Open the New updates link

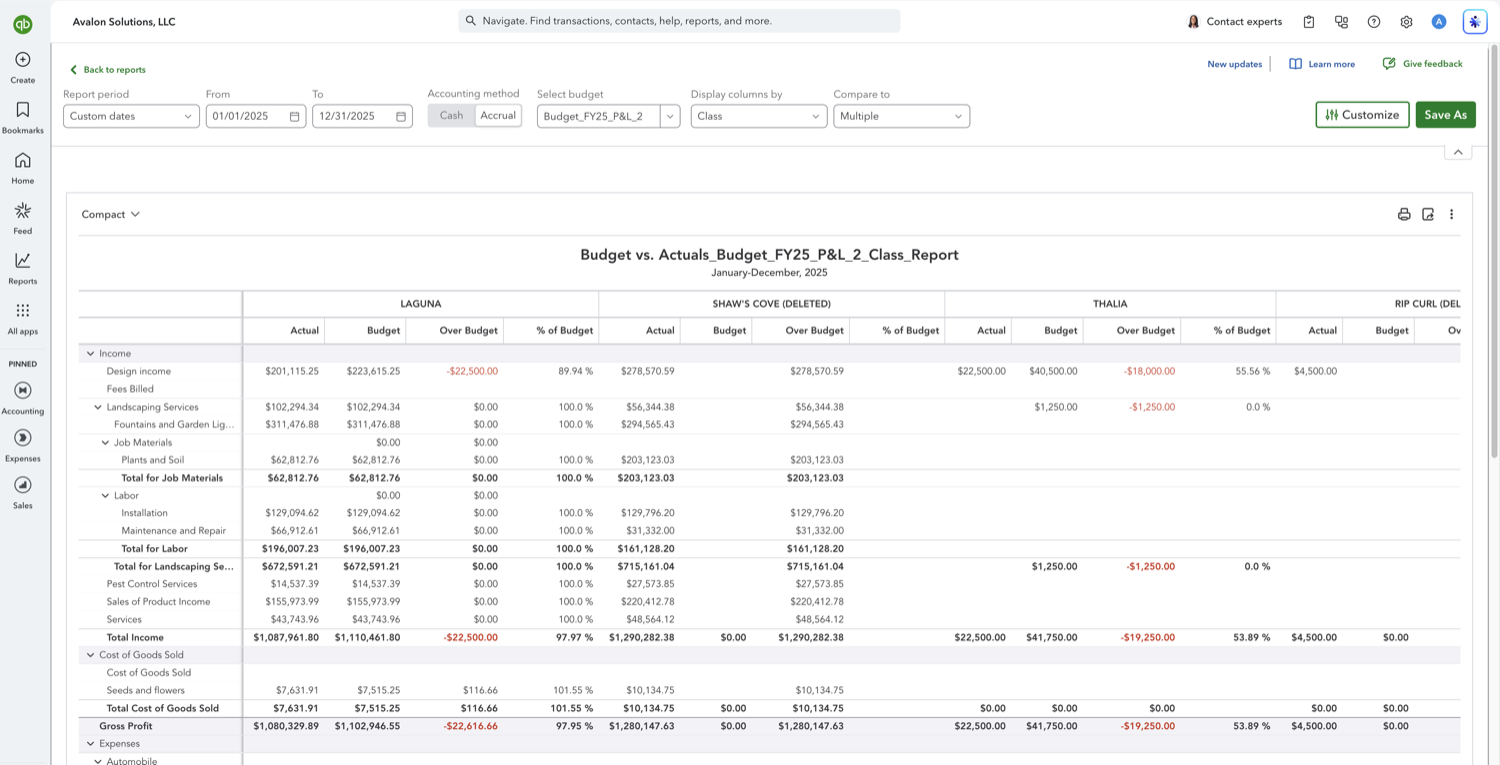1234,64
